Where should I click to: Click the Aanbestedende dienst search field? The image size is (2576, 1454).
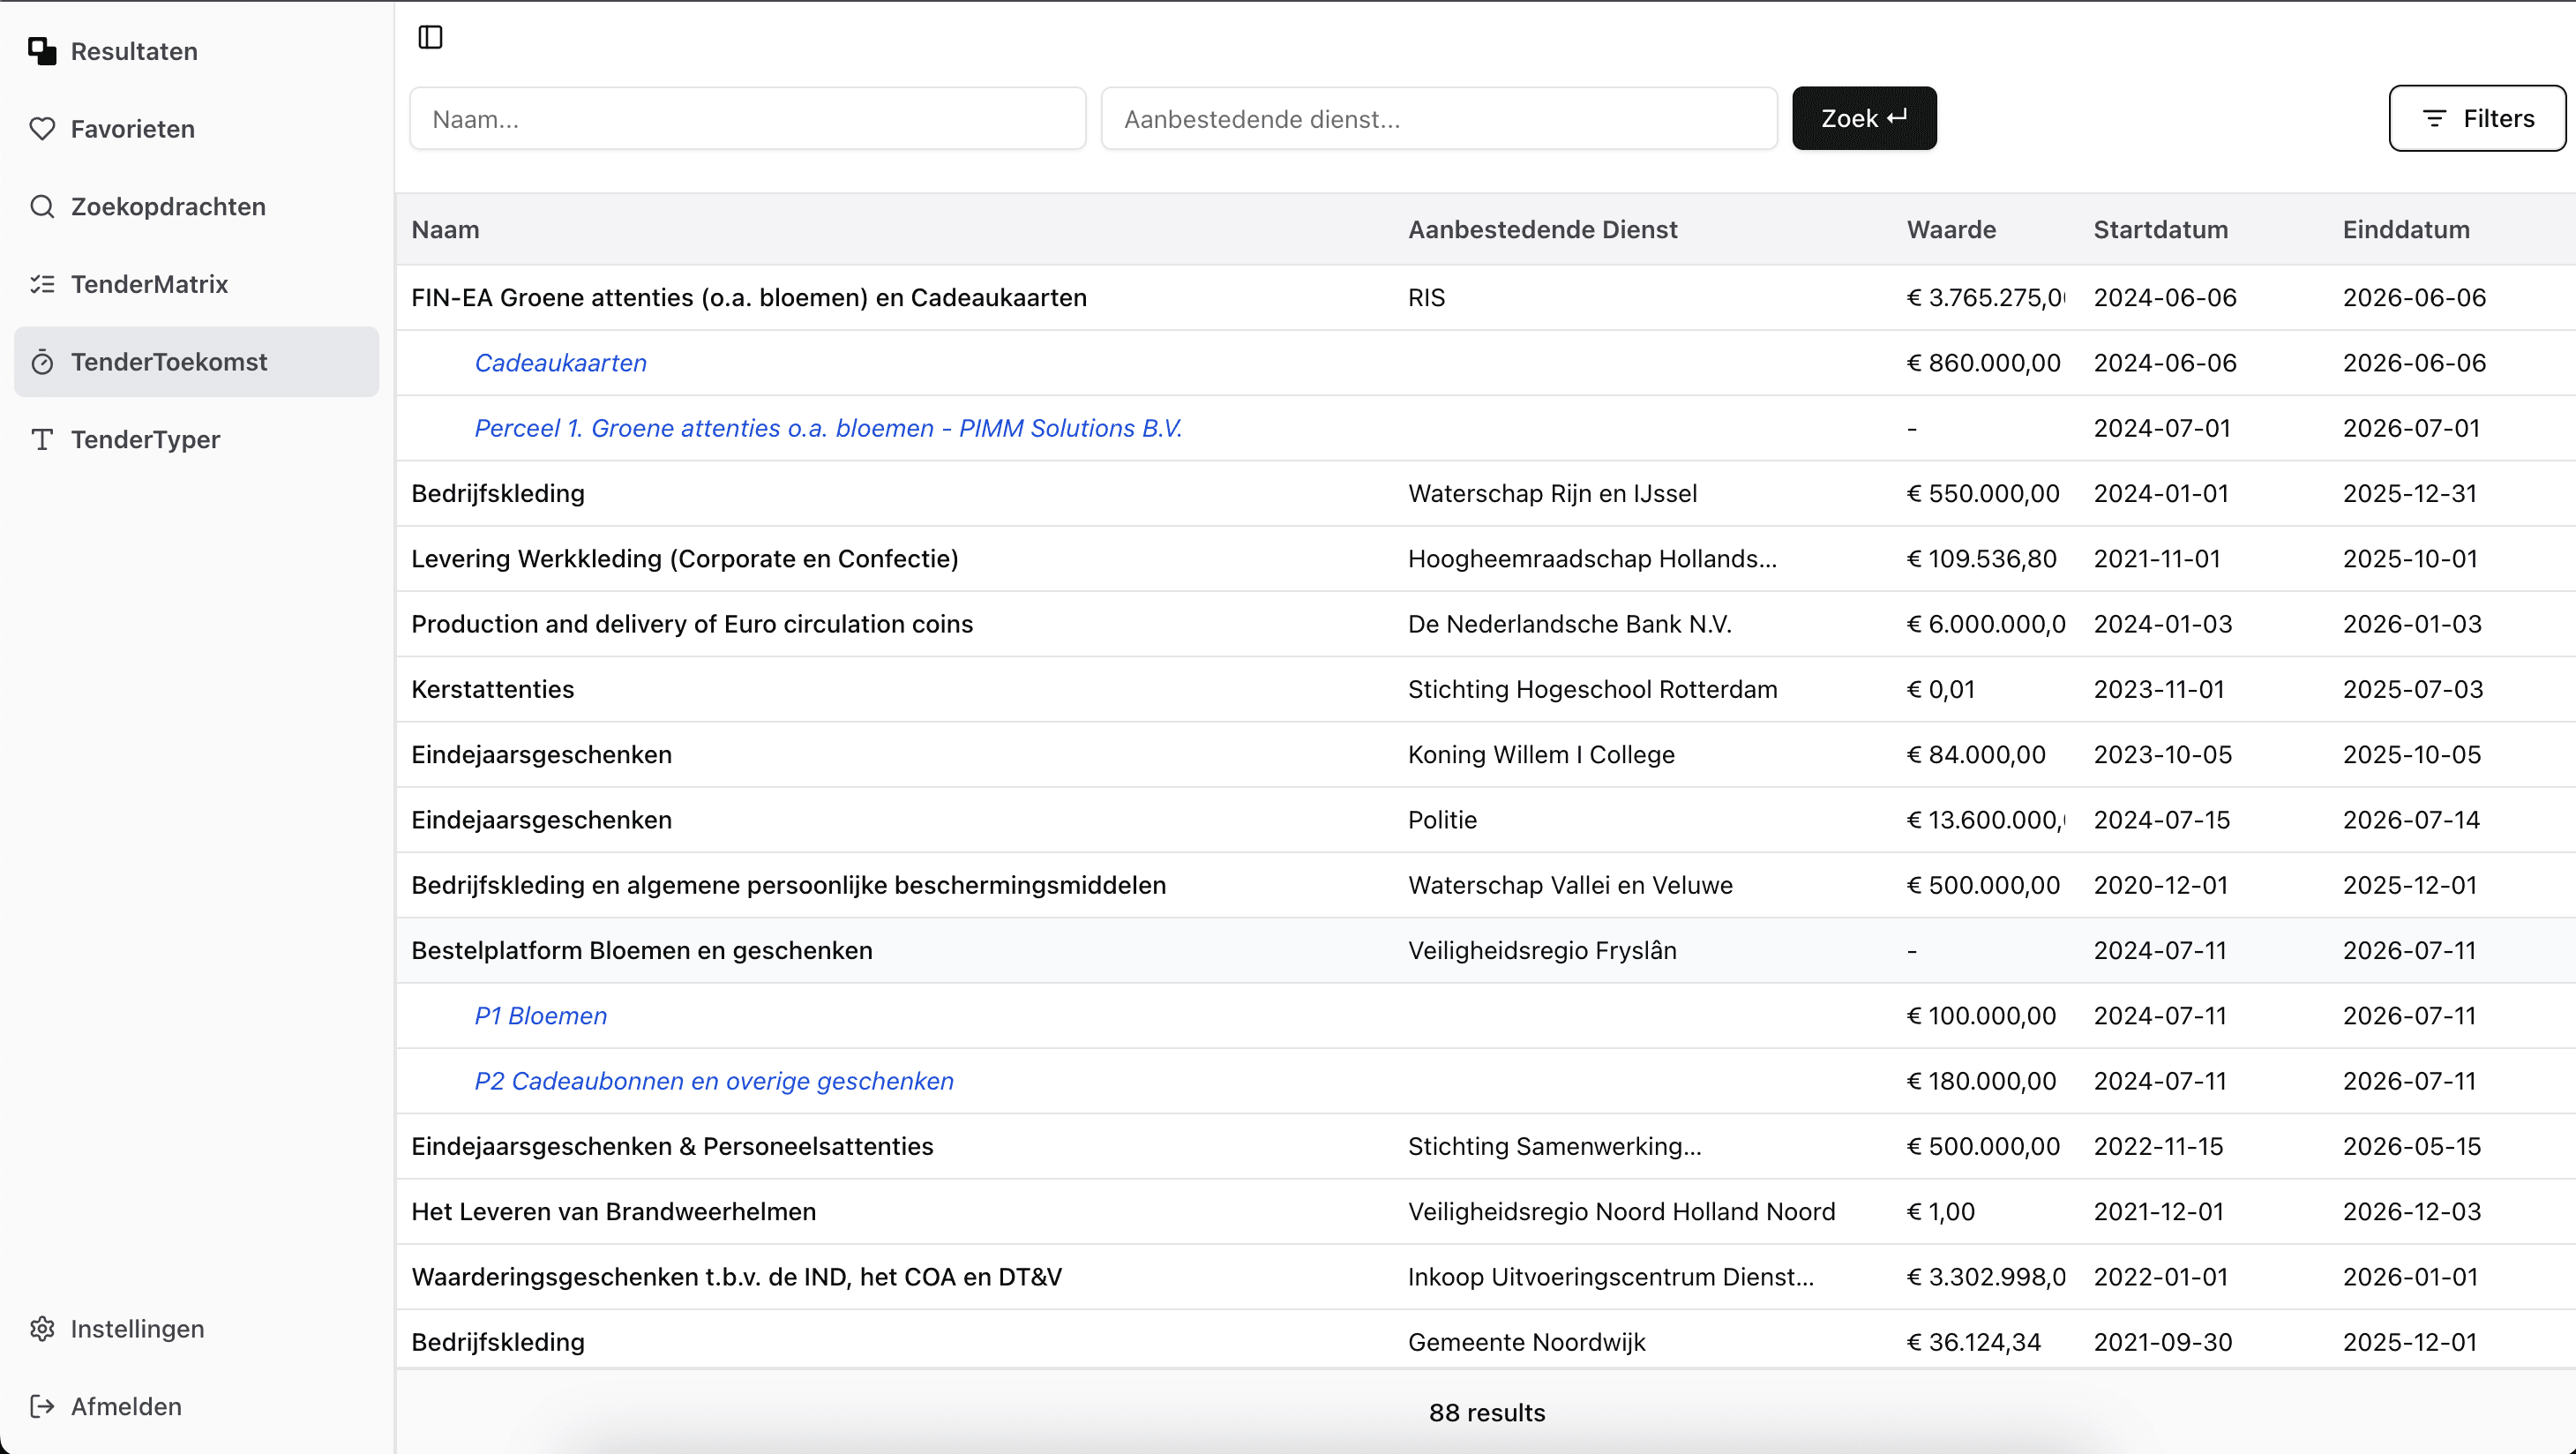point(1438,118)
